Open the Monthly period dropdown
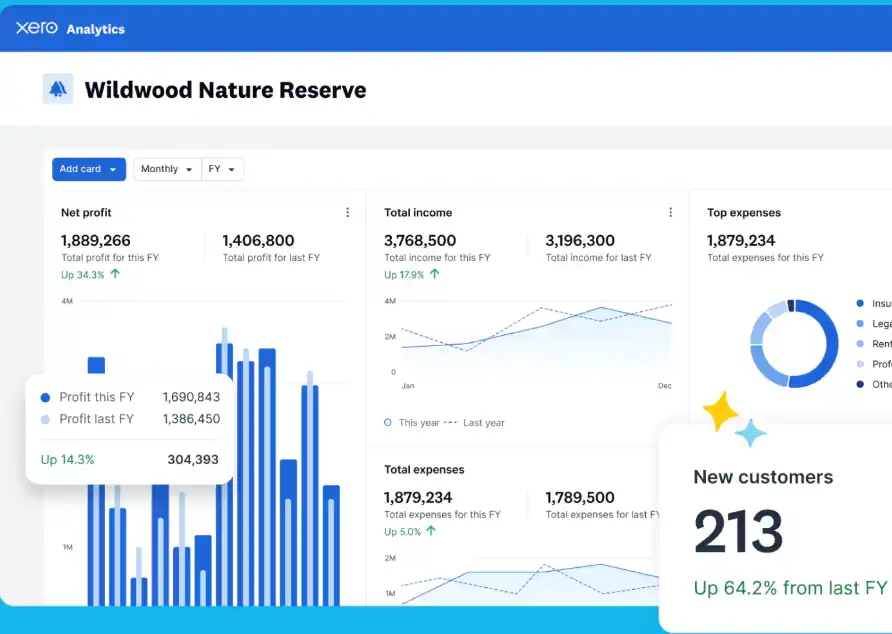 pyautogui.click(x=167, y=169)
